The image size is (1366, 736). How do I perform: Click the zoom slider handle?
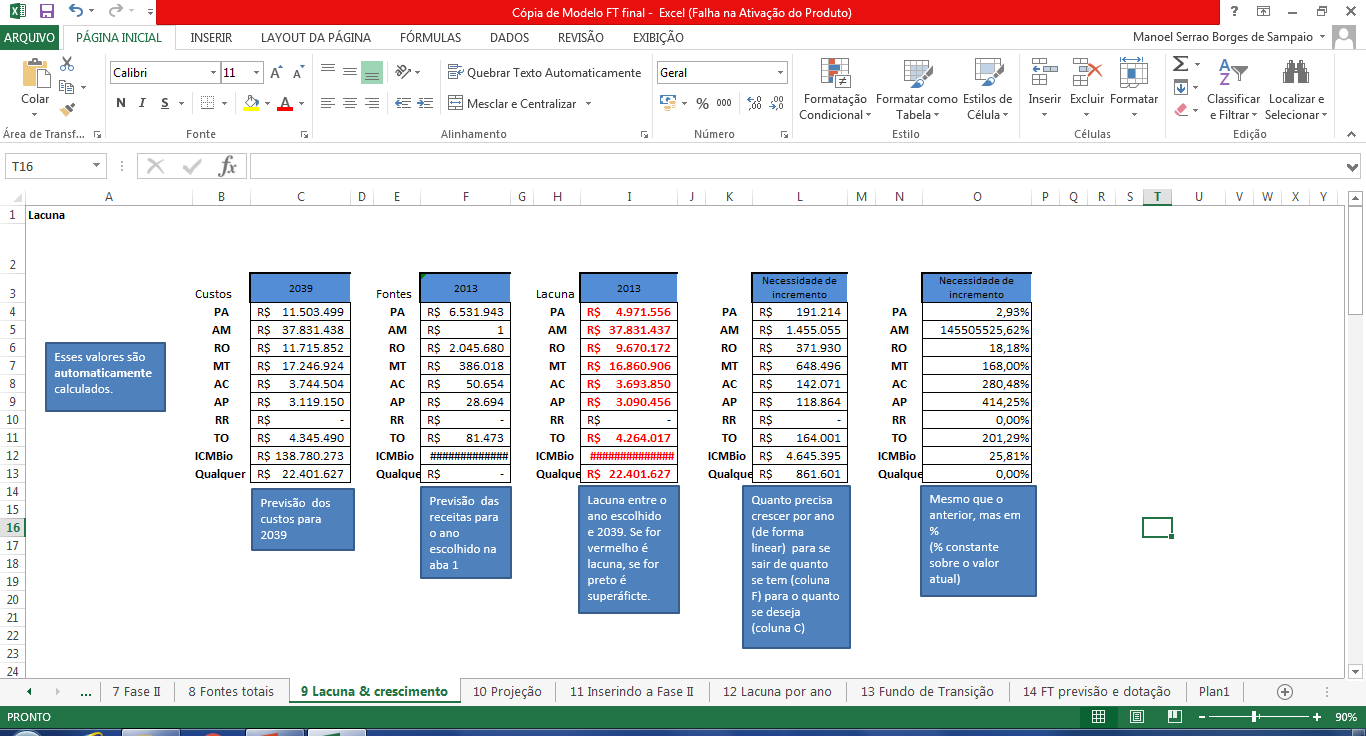1254,717
